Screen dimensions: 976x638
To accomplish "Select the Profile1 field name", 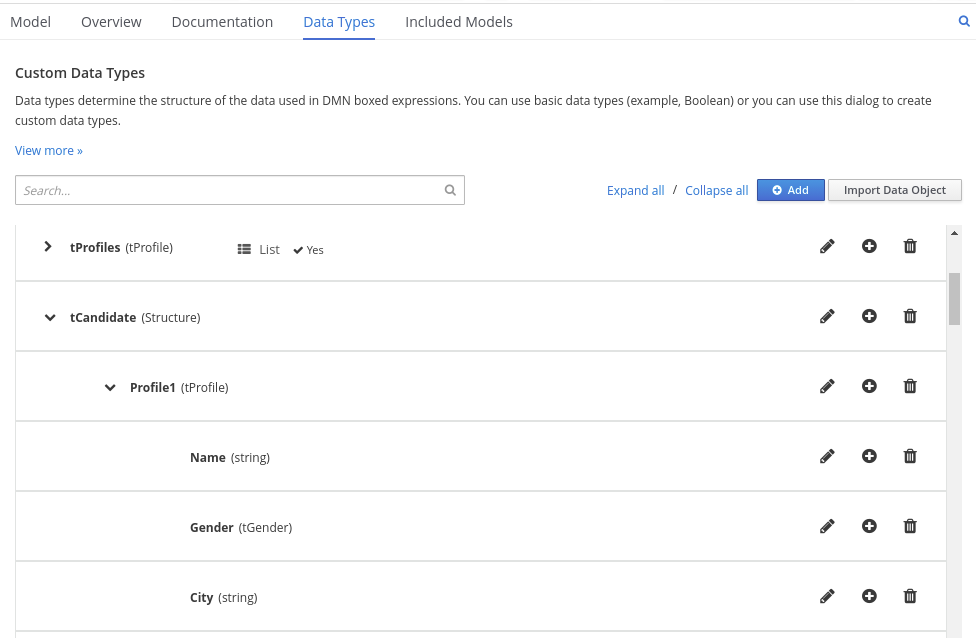I will tap(152, 387).
